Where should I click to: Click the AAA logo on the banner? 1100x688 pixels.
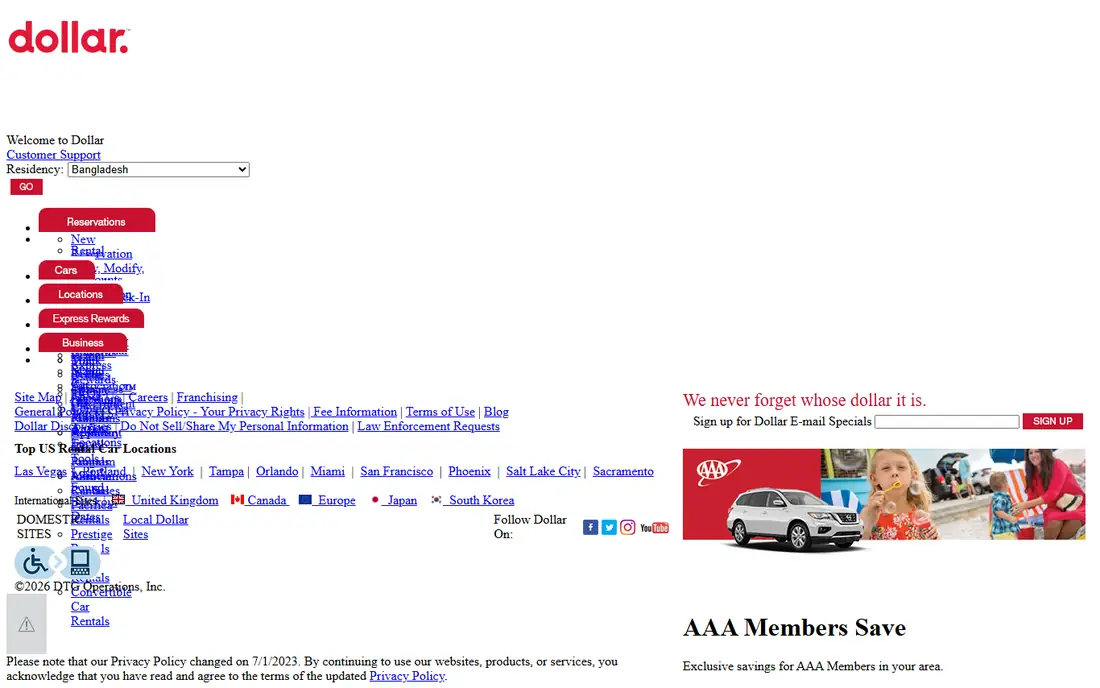click(718, 471)
